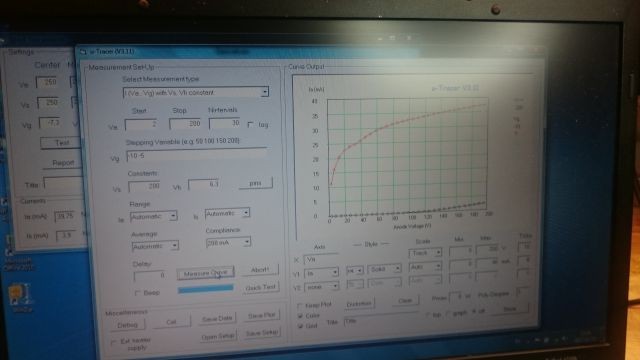Click the Report button in Settings window
The height and width of the screenshot is (360, 640).
click(63, 163)
